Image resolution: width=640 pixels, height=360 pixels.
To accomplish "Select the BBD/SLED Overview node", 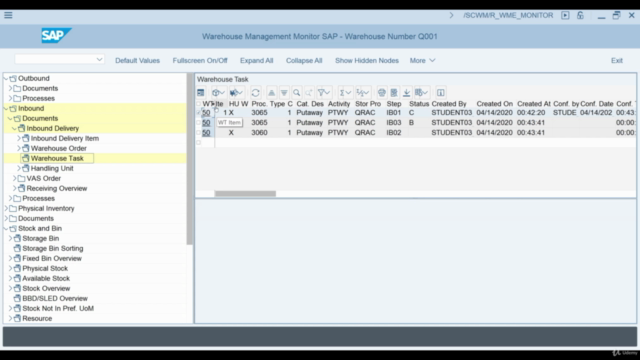I will click(x=55, y=298).
